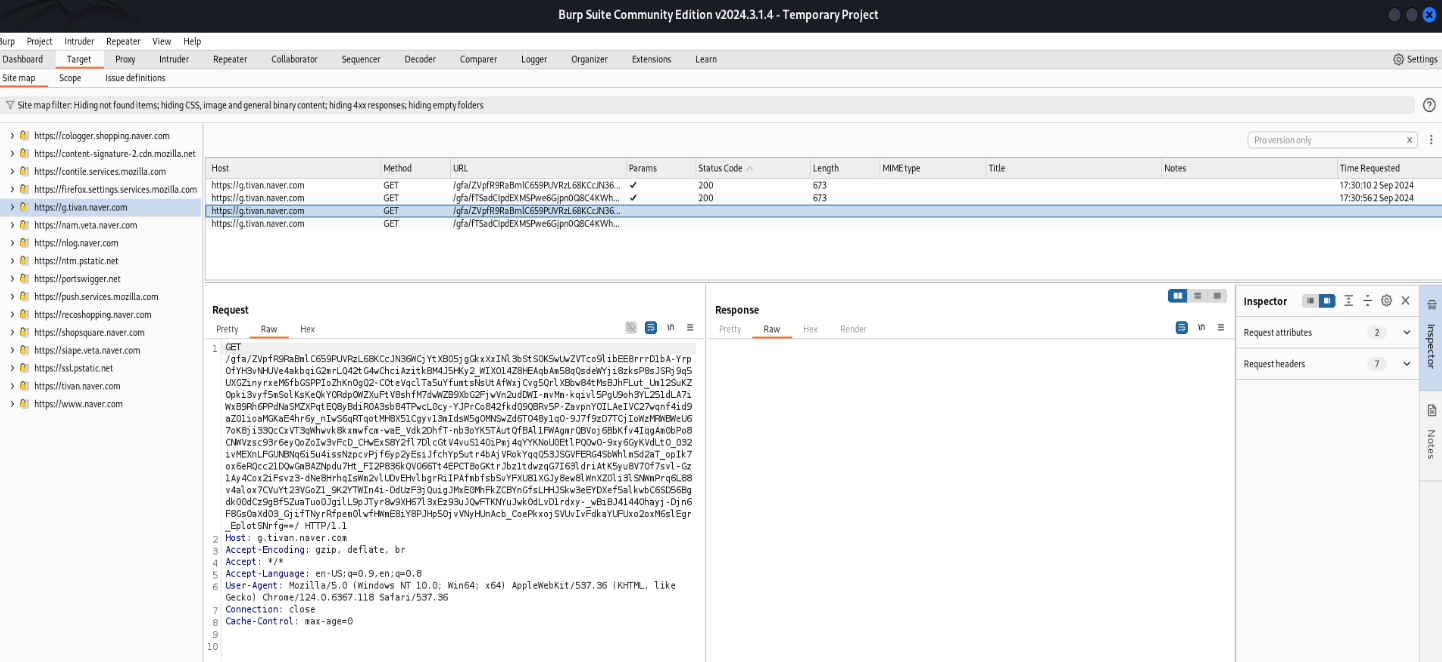
Task: Expand Request headers section
Action: [x=1407, y=364]
